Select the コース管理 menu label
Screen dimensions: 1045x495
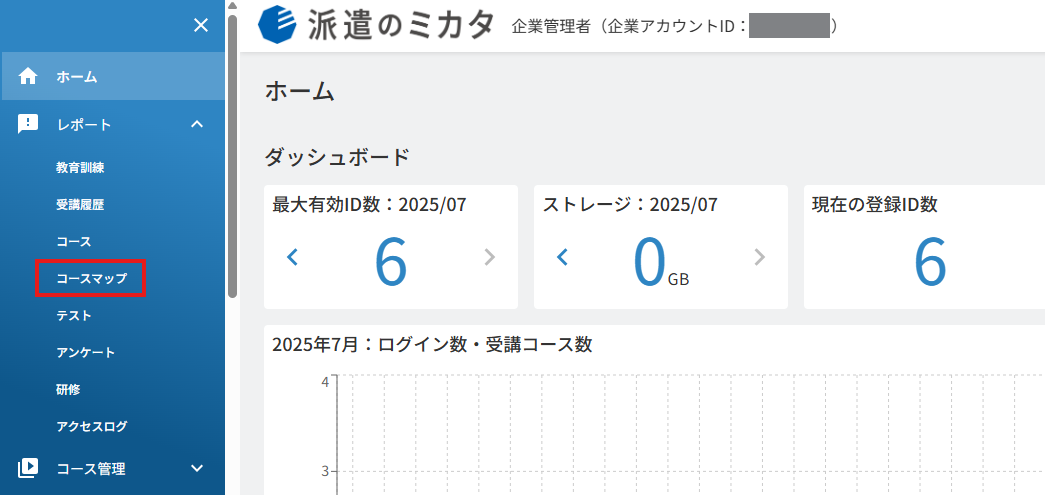click(x=91, y=469)
